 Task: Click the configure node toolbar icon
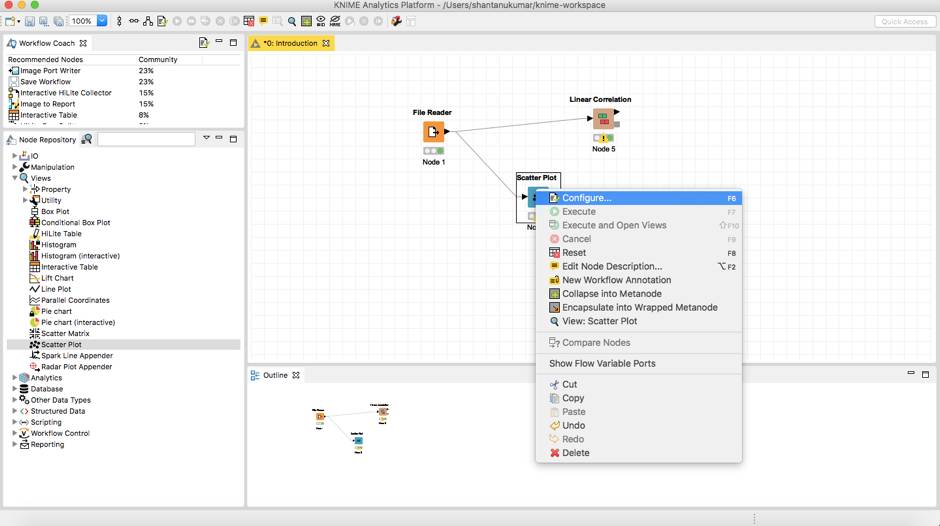162,21
